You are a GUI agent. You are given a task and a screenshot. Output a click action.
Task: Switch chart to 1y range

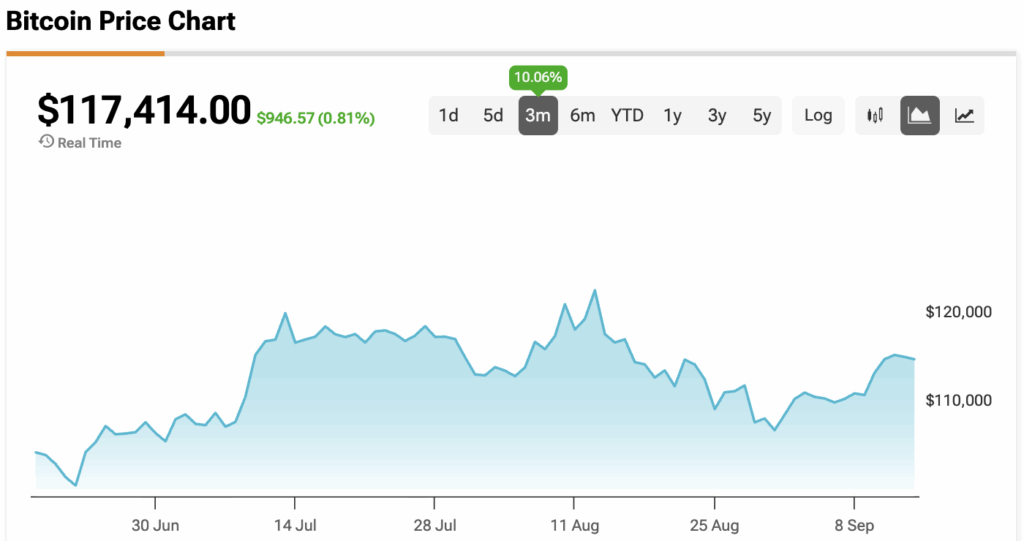tap(672, 115)
